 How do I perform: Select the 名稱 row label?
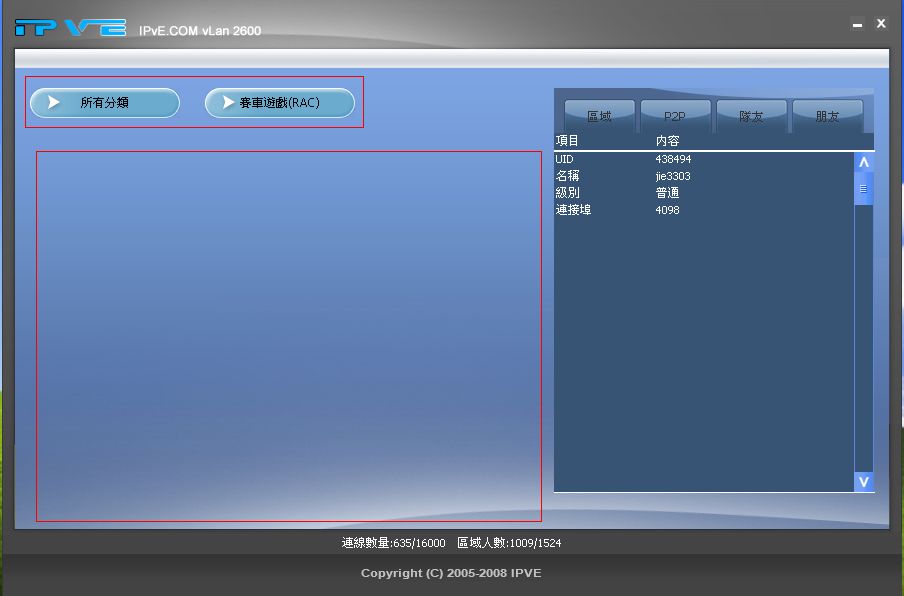pos(567,176)
